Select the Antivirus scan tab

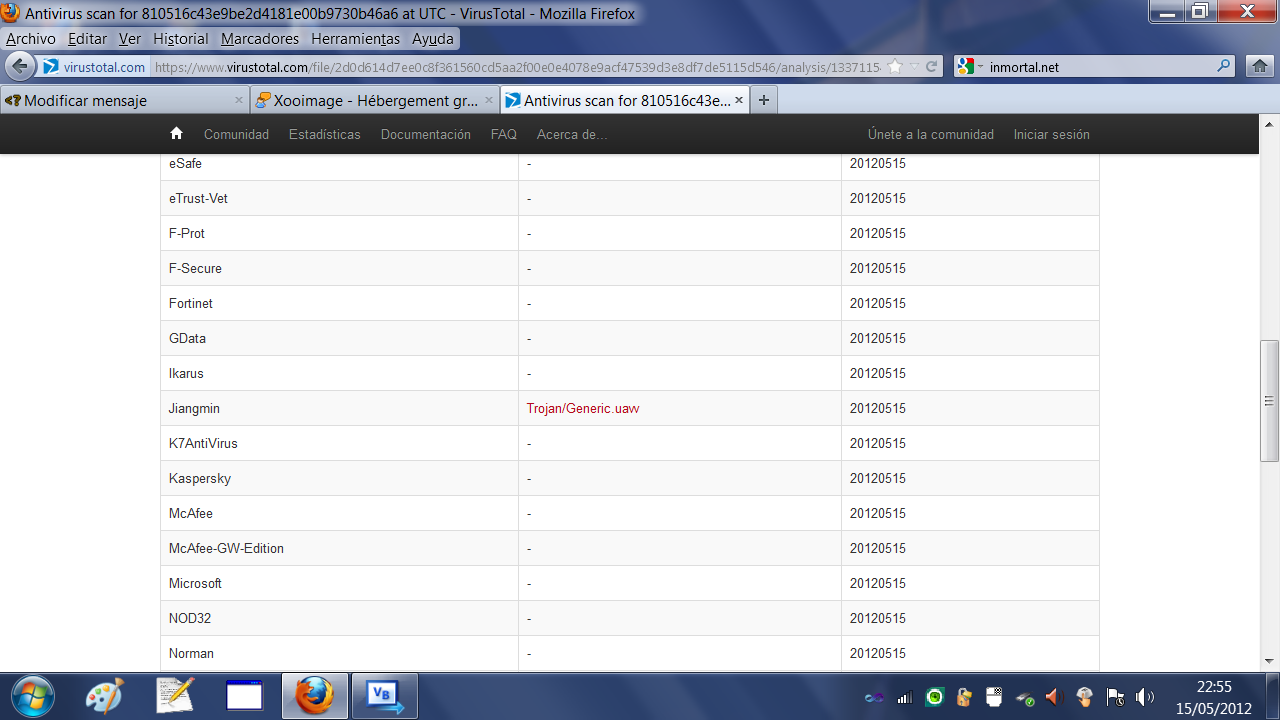[x=624, y=100]
